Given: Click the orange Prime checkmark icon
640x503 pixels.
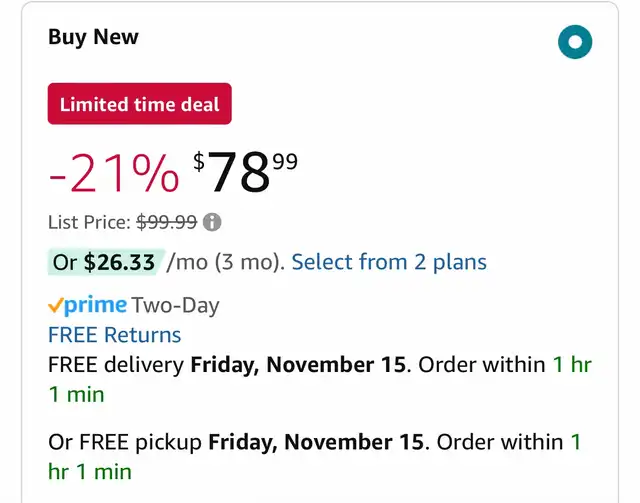Looking at the screenshot, I should click(x=56, y=305).
